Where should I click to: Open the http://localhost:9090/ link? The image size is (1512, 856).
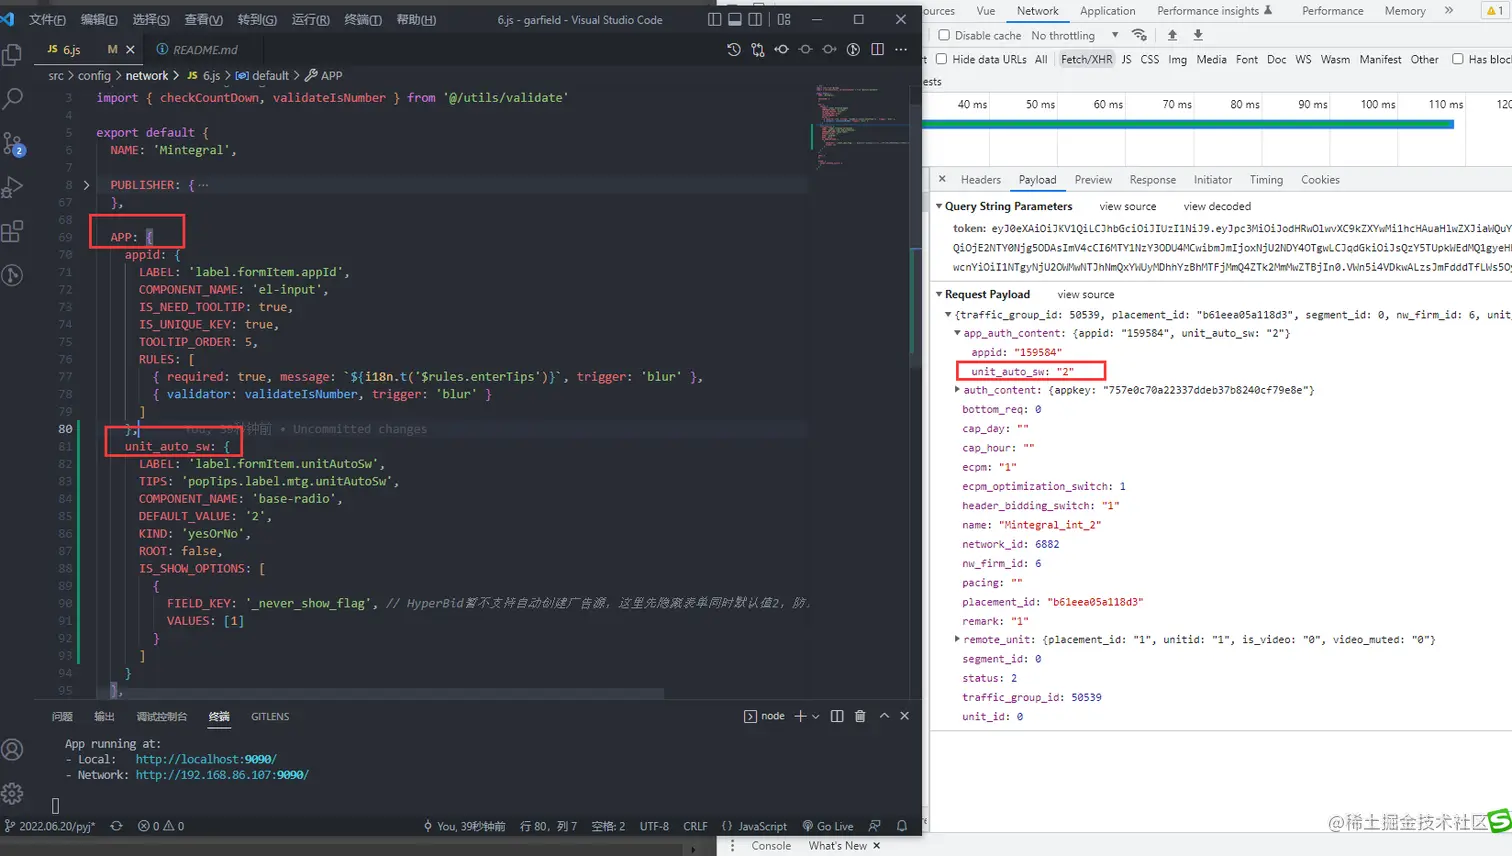[206, 759]
